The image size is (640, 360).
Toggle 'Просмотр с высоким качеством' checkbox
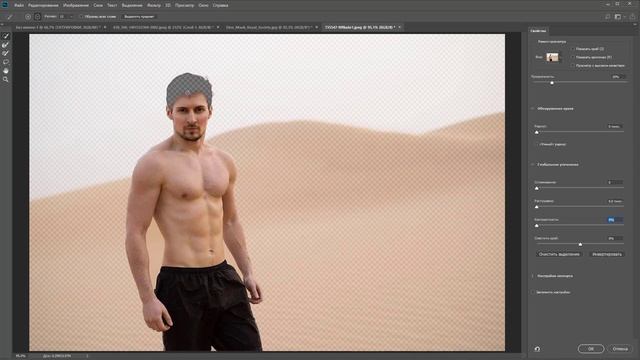click(573, 65)
